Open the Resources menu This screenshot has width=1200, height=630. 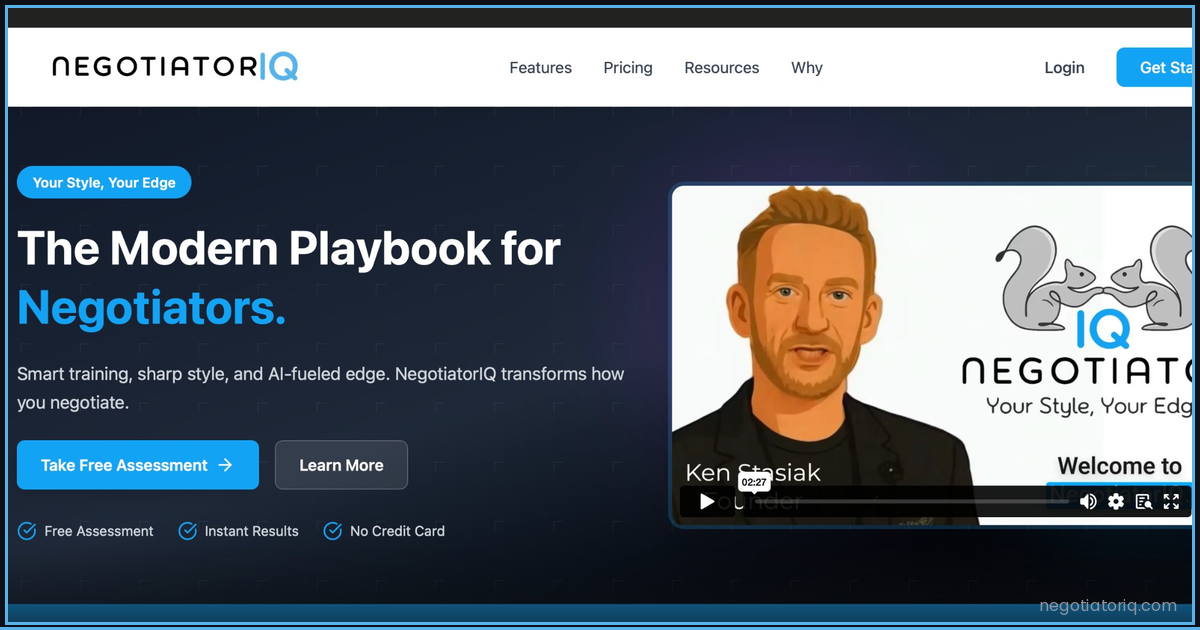721,68
